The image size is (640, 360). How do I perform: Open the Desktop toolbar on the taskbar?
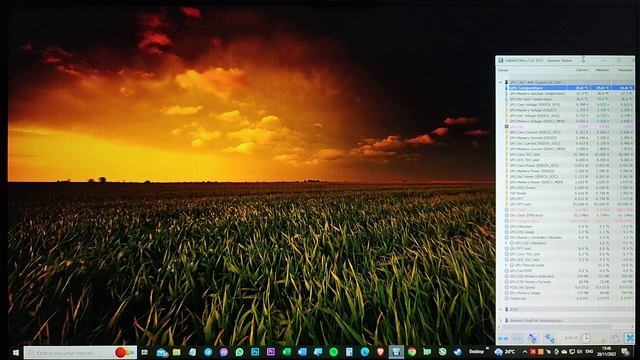pos(476,351)
